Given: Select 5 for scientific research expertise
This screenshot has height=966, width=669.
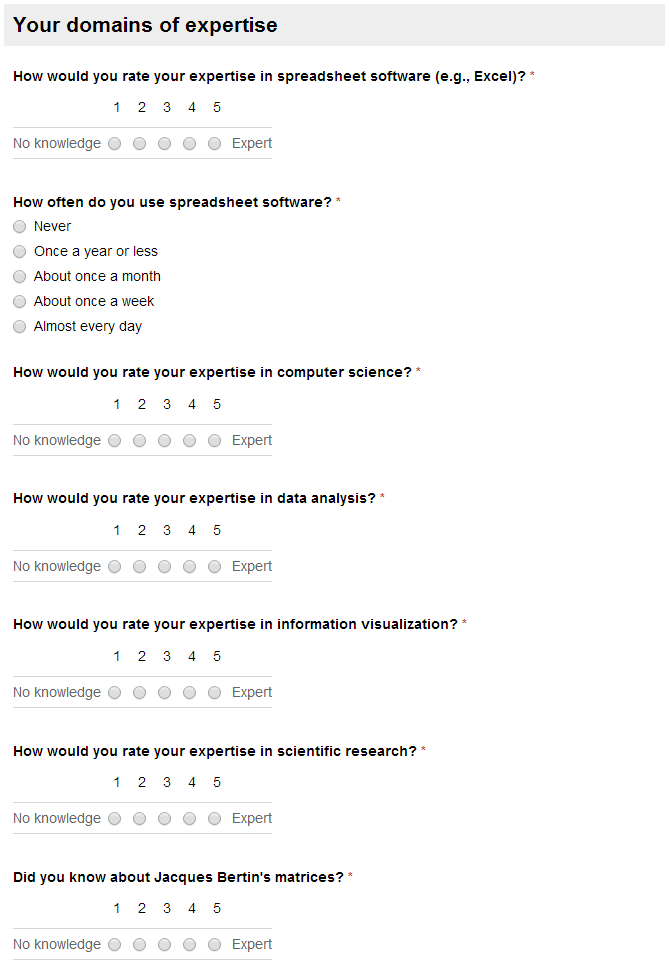Looking at the screenshot, I should 214,818.
